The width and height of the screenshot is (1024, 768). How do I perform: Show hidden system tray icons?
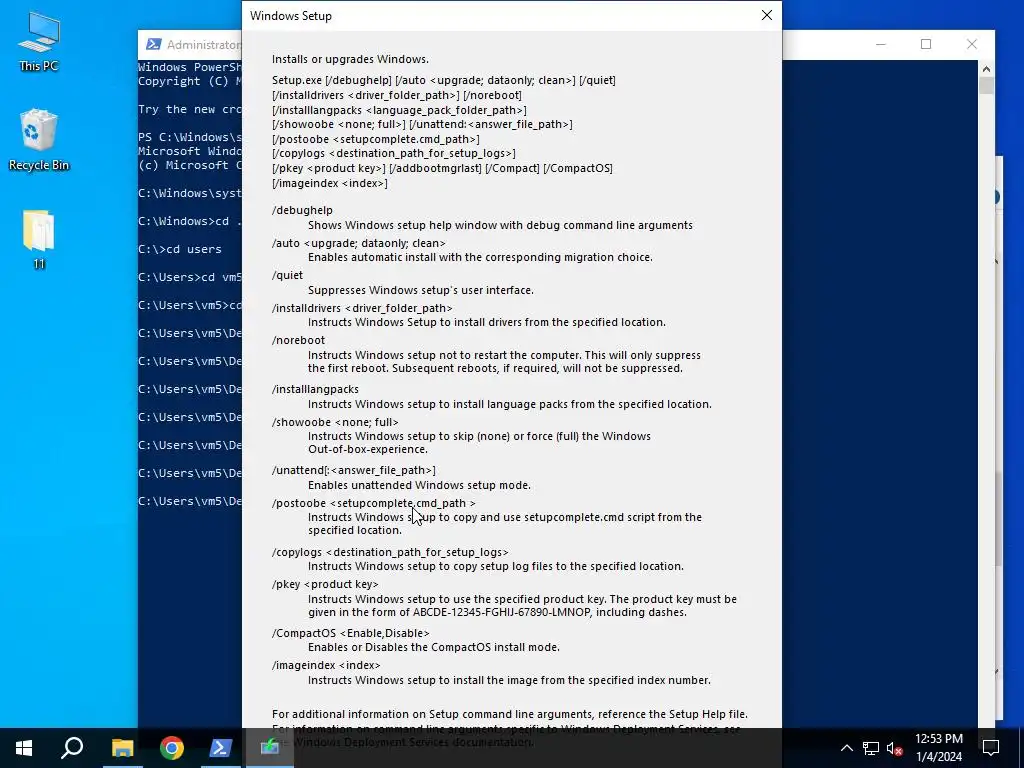click(x=846, y=748)
